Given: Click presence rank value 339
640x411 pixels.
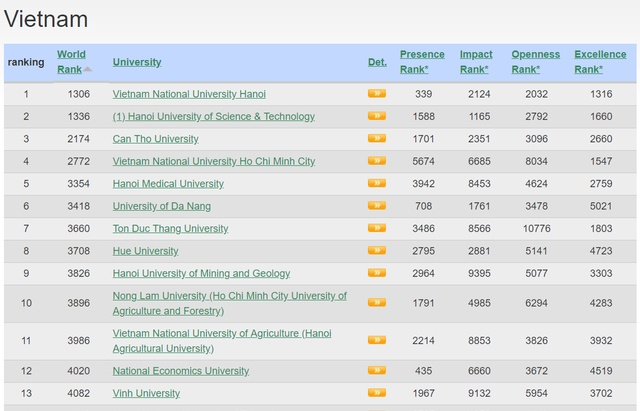Looking at the screenshot, I should [423, 94].
